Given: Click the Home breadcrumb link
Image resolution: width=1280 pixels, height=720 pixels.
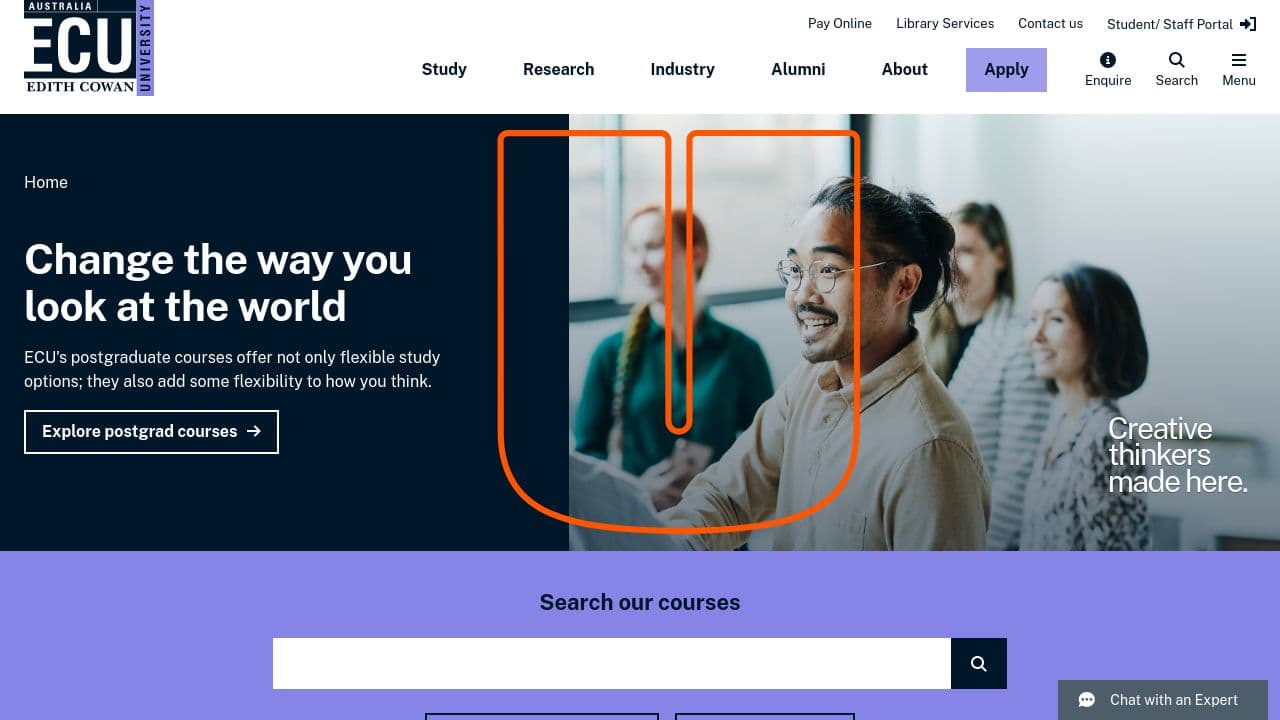Looking at the screenshot, I should click(45, 182).
